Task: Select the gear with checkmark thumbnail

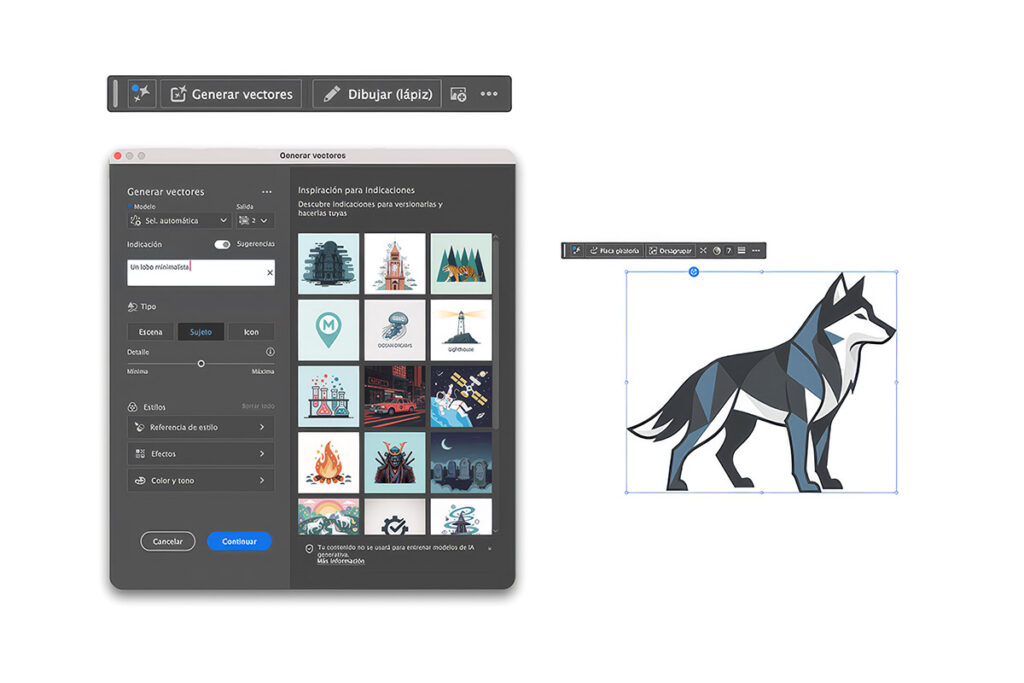Action: click(394, 516)
